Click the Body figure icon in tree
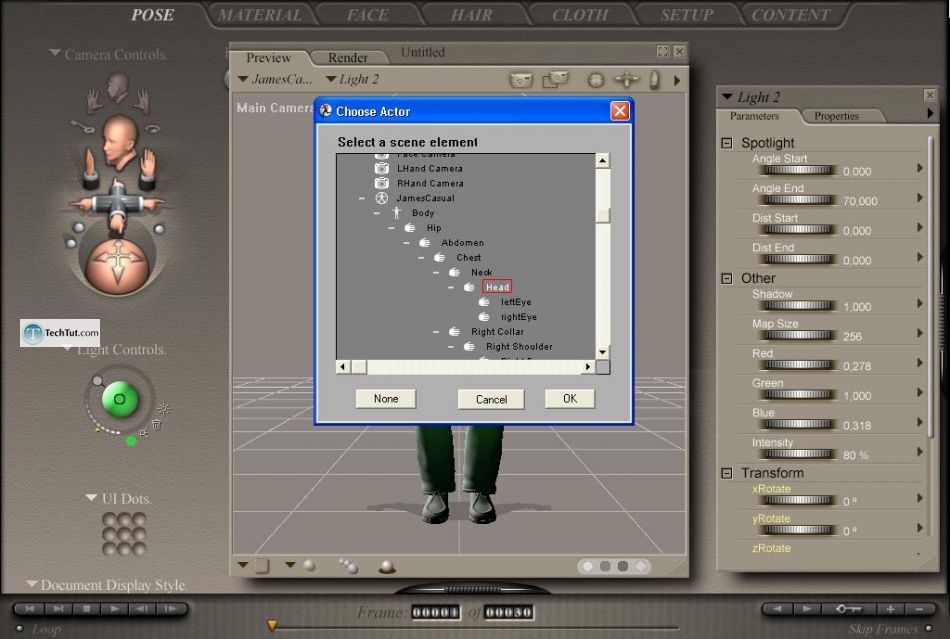The height and width of the screenshot is (639, 950). click(396, 213)
